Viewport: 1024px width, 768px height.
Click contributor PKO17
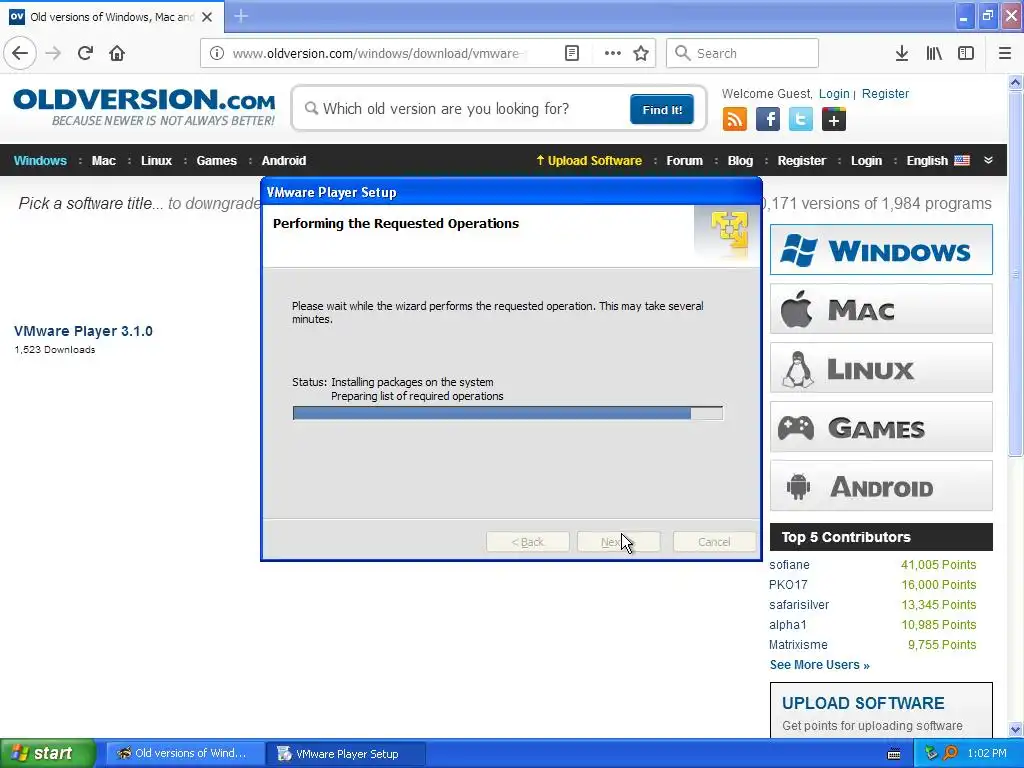(788, 584)
